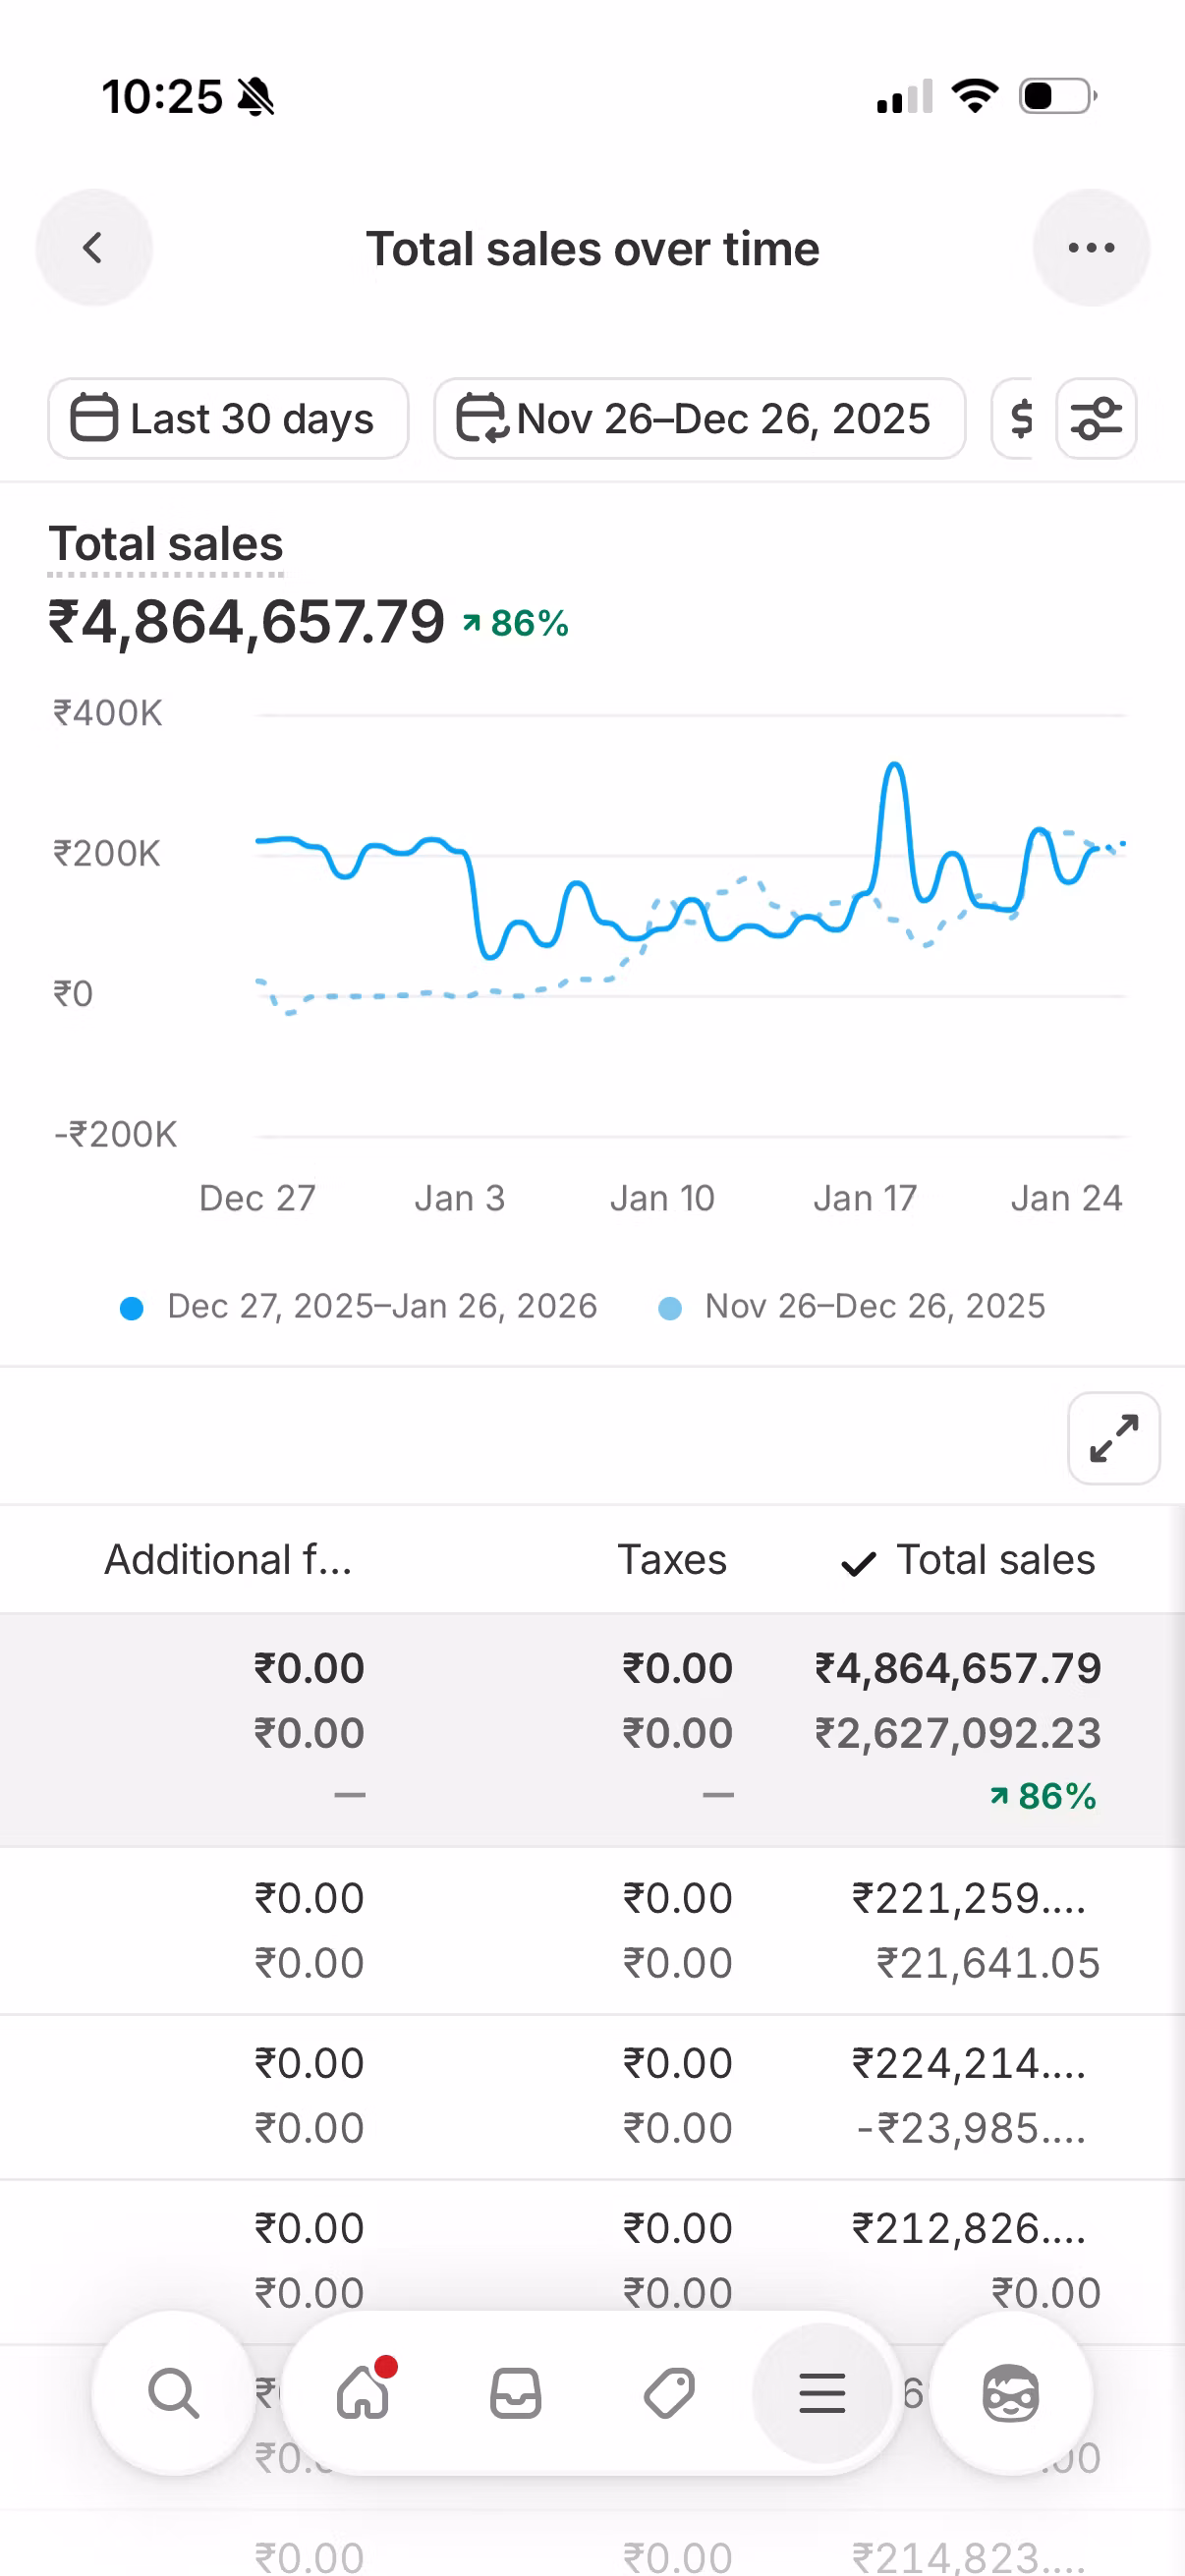Change comparison period Nov 26–Dec 26, 2025
1185x2576 pixels.
click(699, 418)
